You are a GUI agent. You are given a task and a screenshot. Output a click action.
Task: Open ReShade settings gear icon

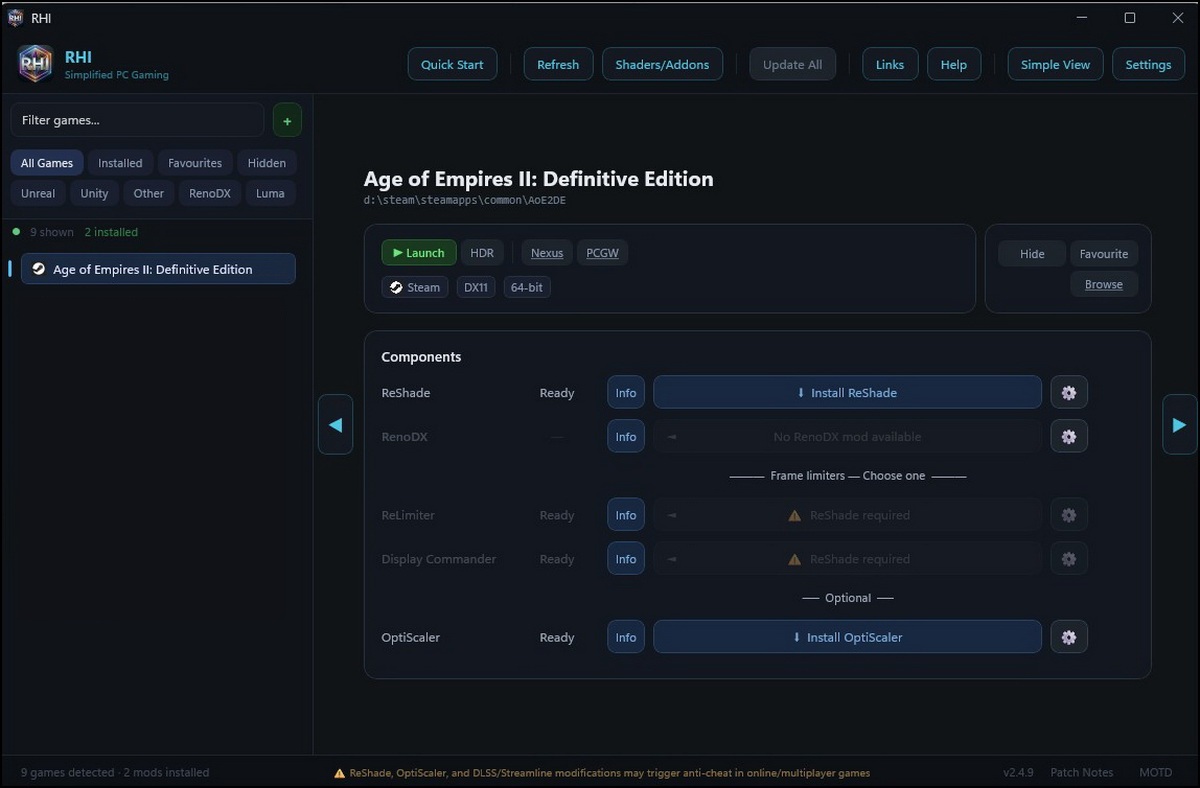tap(1069, 393)
